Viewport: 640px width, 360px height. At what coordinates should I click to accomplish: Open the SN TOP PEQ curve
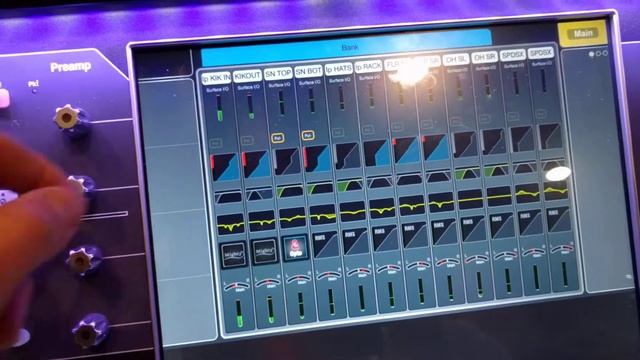pos(292,218)
